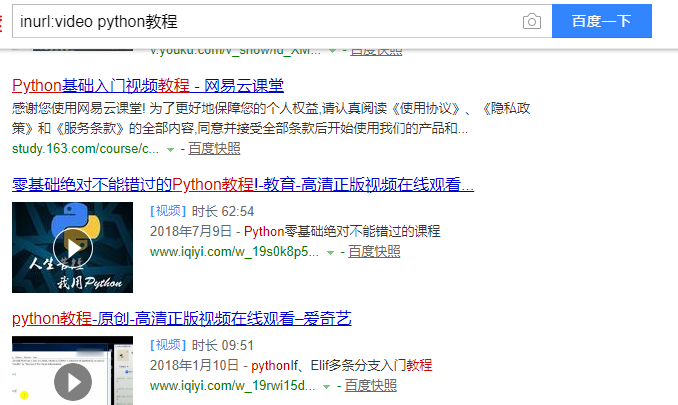Open 百度快照 for the study.163.com result
The width and height of the screenshot is (678, 405).
214,149
